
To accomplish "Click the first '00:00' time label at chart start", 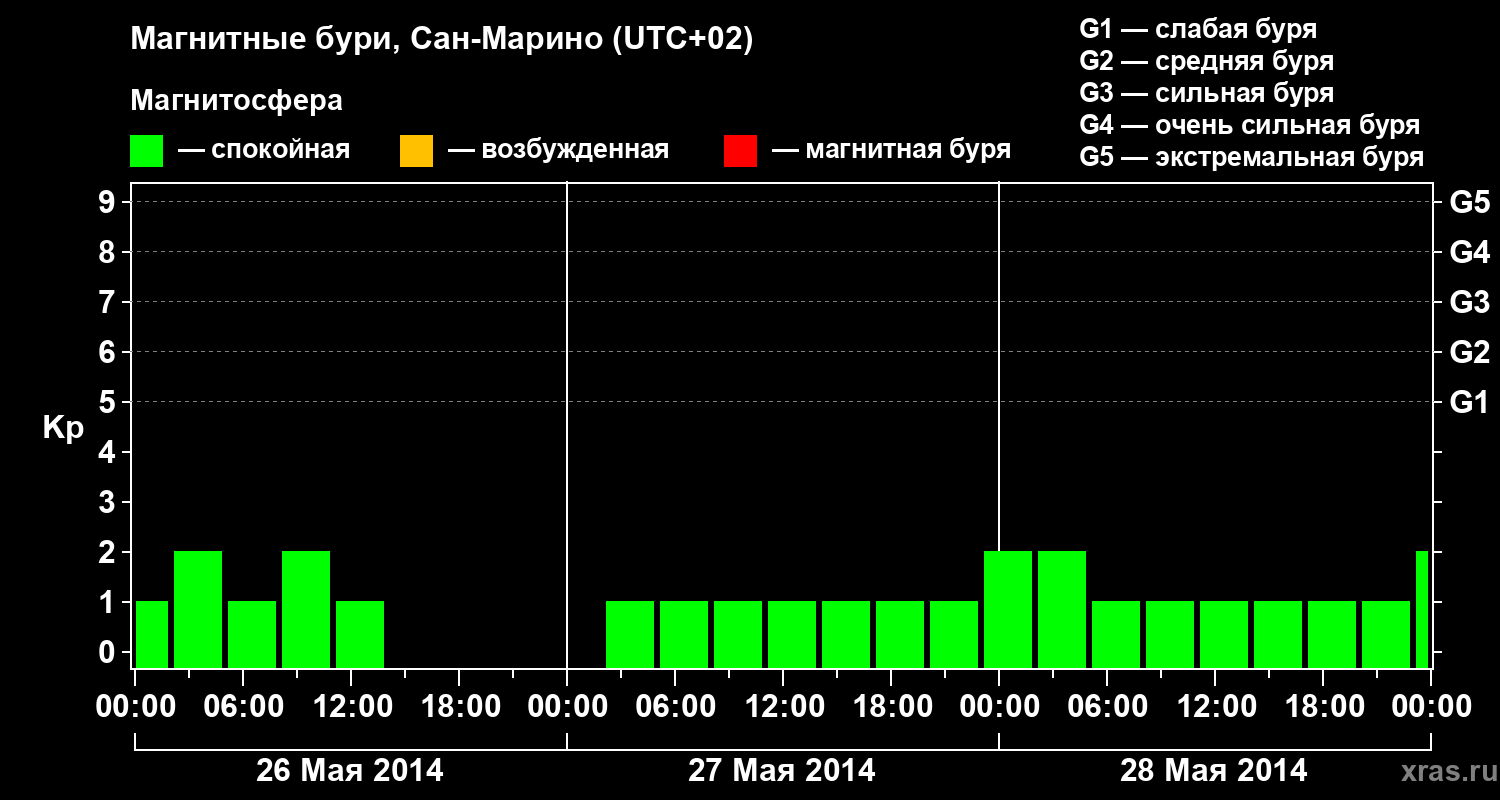I will pos(135,707).
